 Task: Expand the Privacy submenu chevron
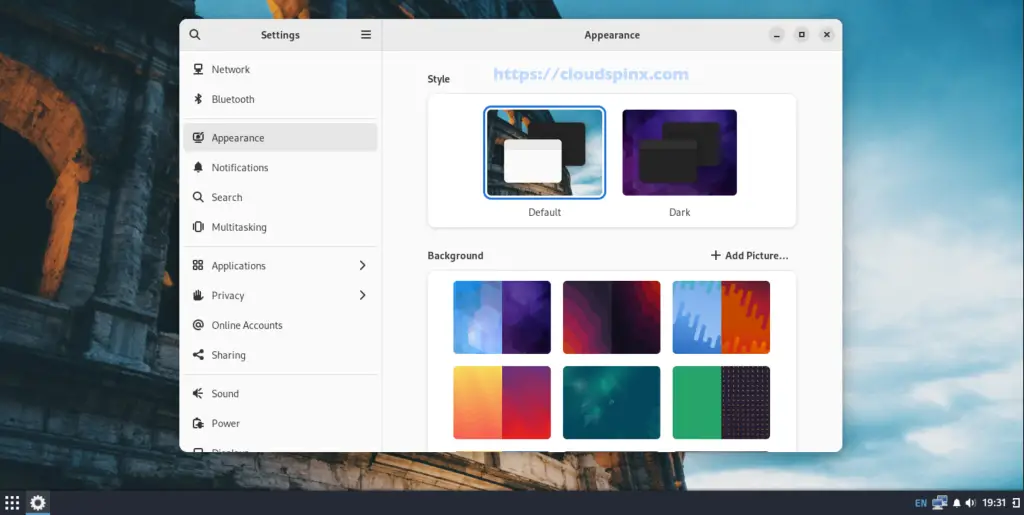(362, 296)
